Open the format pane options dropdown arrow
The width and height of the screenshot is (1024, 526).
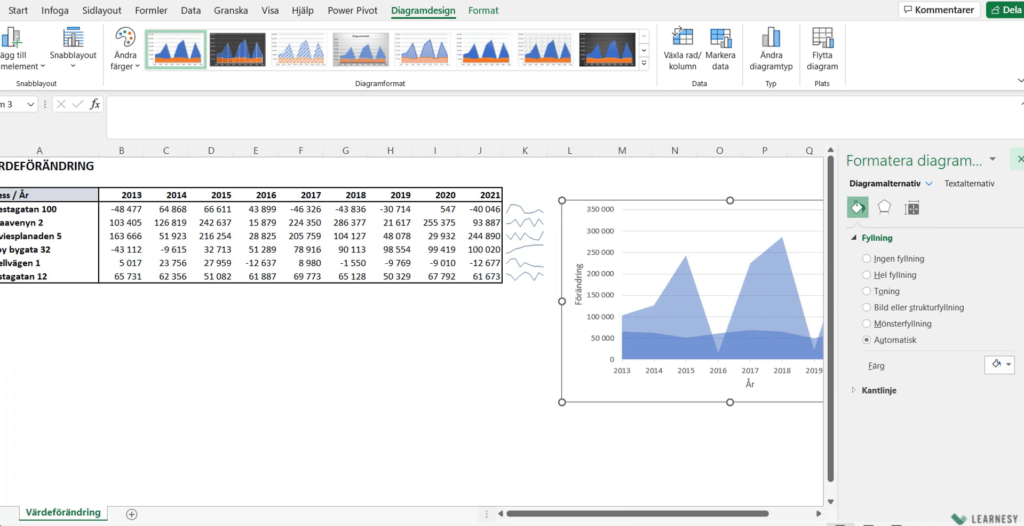993,159
